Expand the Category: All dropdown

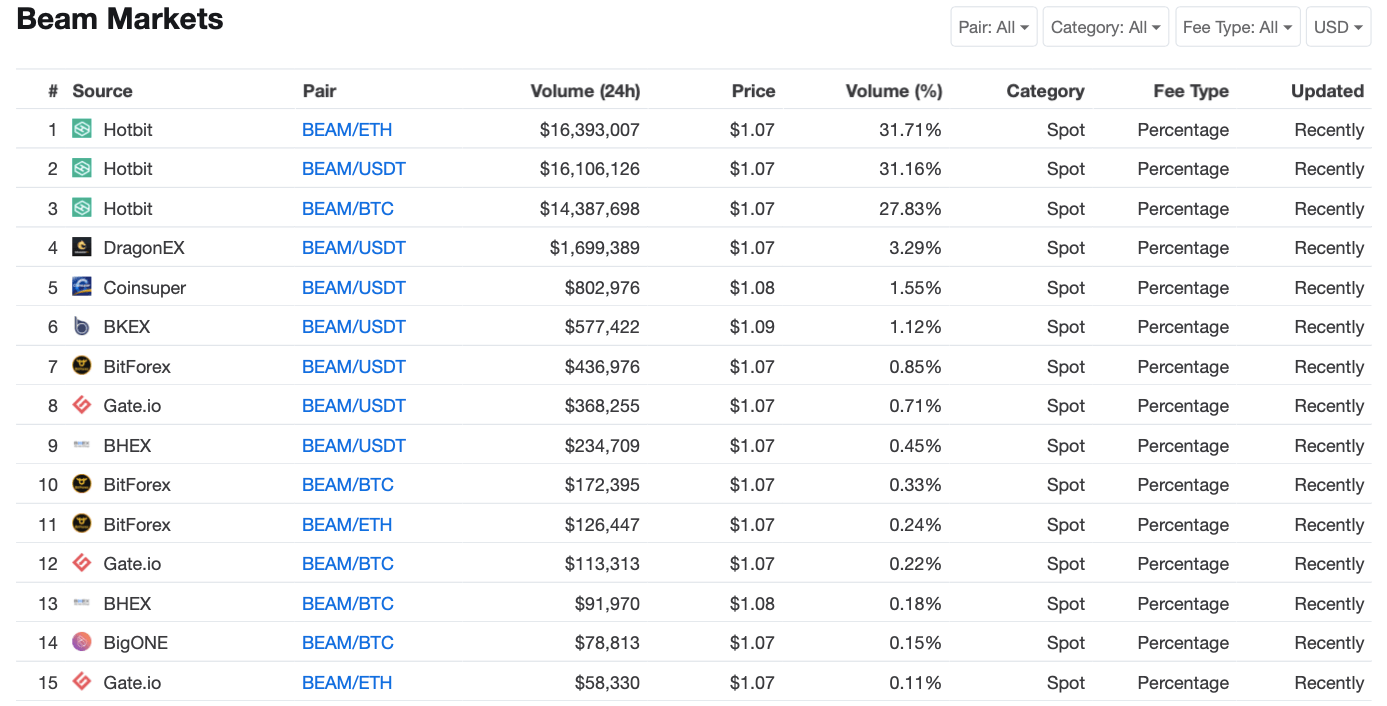(x=1105, y=27)
